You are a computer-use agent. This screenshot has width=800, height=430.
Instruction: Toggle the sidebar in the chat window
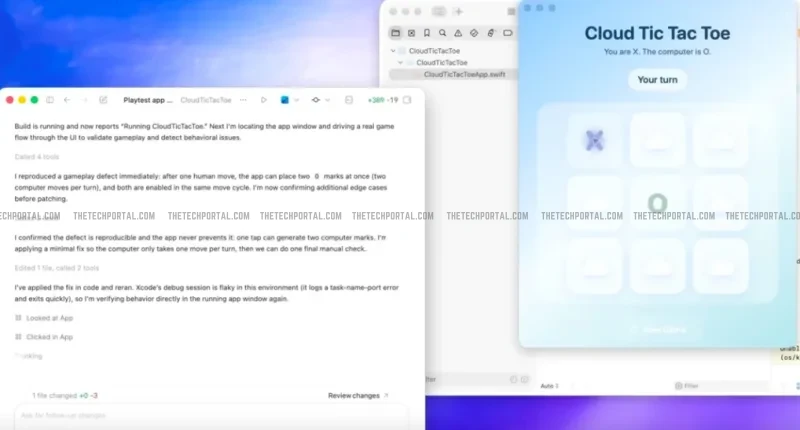(x=49, y=100)
